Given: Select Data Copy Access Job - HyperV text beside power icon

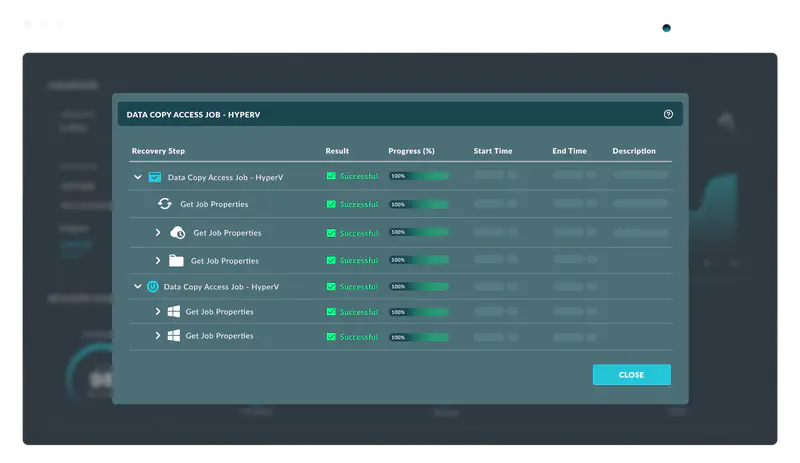Looking at the screenshot, I should pos(221,287).
